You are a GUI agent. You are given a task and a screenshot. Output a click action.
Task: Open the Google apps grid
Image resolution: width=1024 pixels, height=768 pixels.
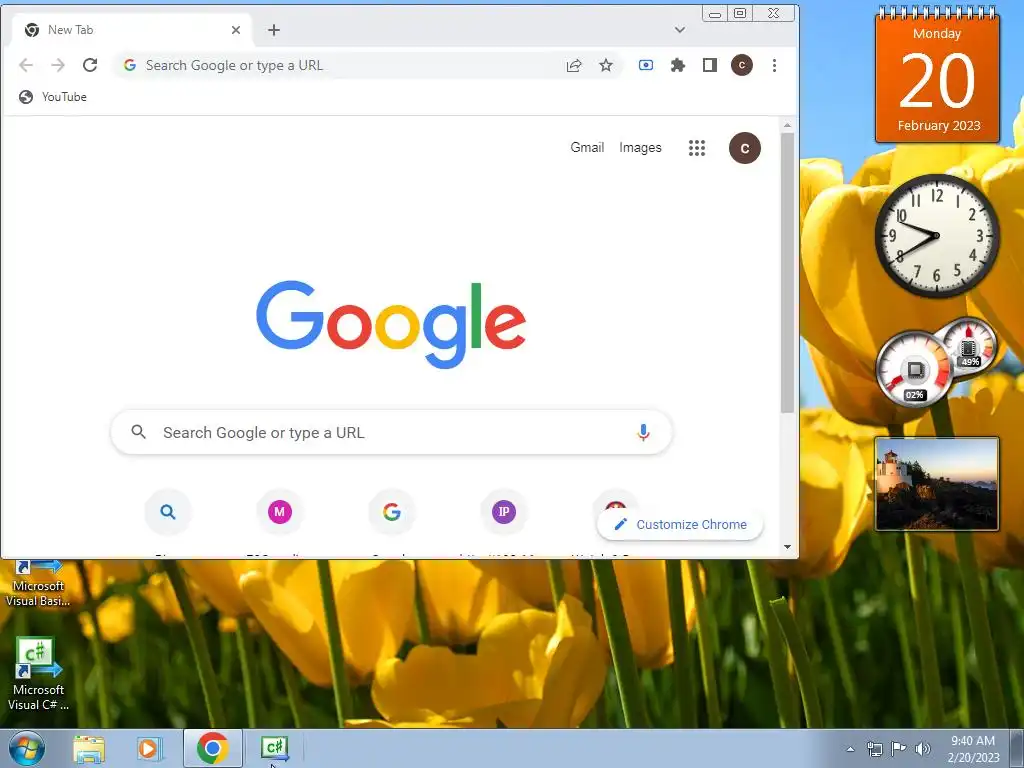(697, 148)
